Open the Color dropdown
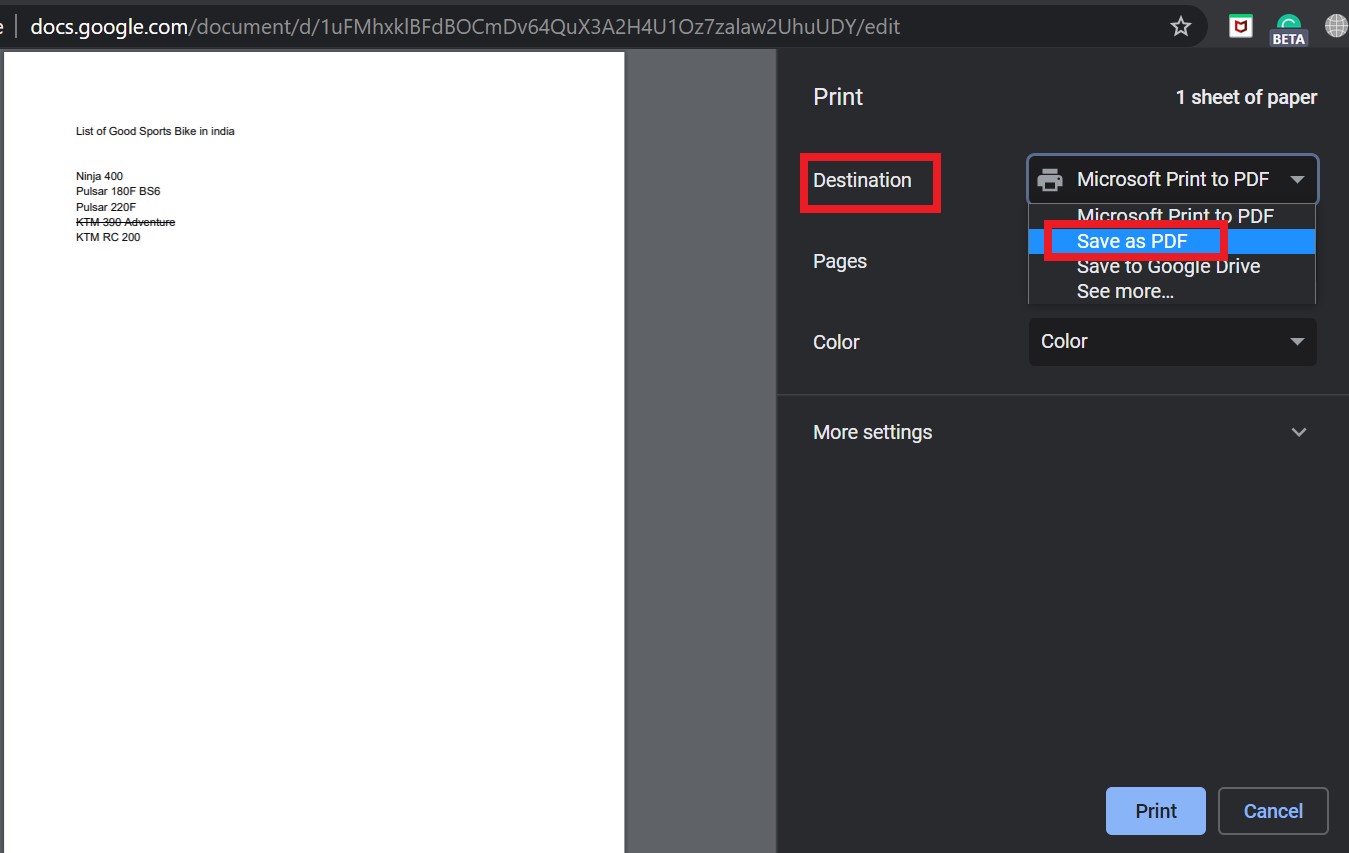This screenshot has width=1349, height=853. pos(1171,341)
